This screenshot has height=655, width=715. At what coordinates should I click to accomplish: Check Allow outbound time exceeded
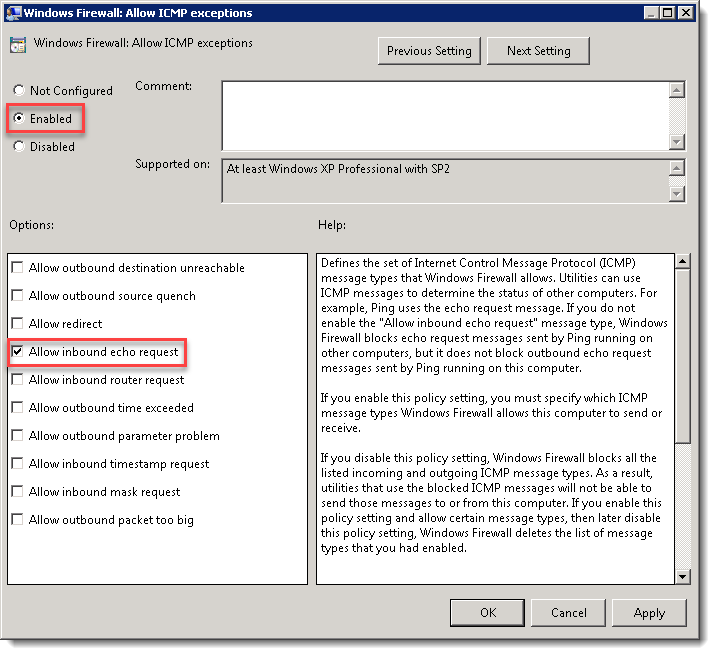17,408
